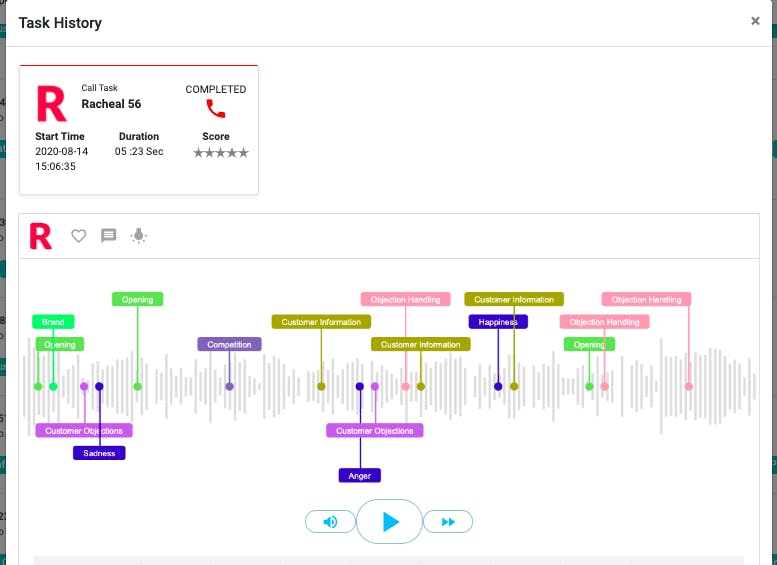Select the Sadness emotion tag

(x=99, y=453)
